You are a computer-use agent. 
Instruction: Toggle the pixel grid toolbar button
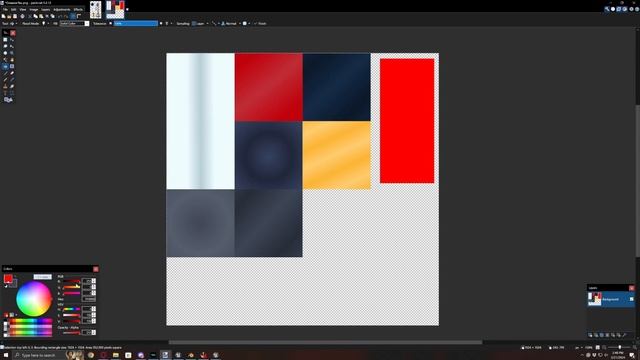tap(73, 16)
